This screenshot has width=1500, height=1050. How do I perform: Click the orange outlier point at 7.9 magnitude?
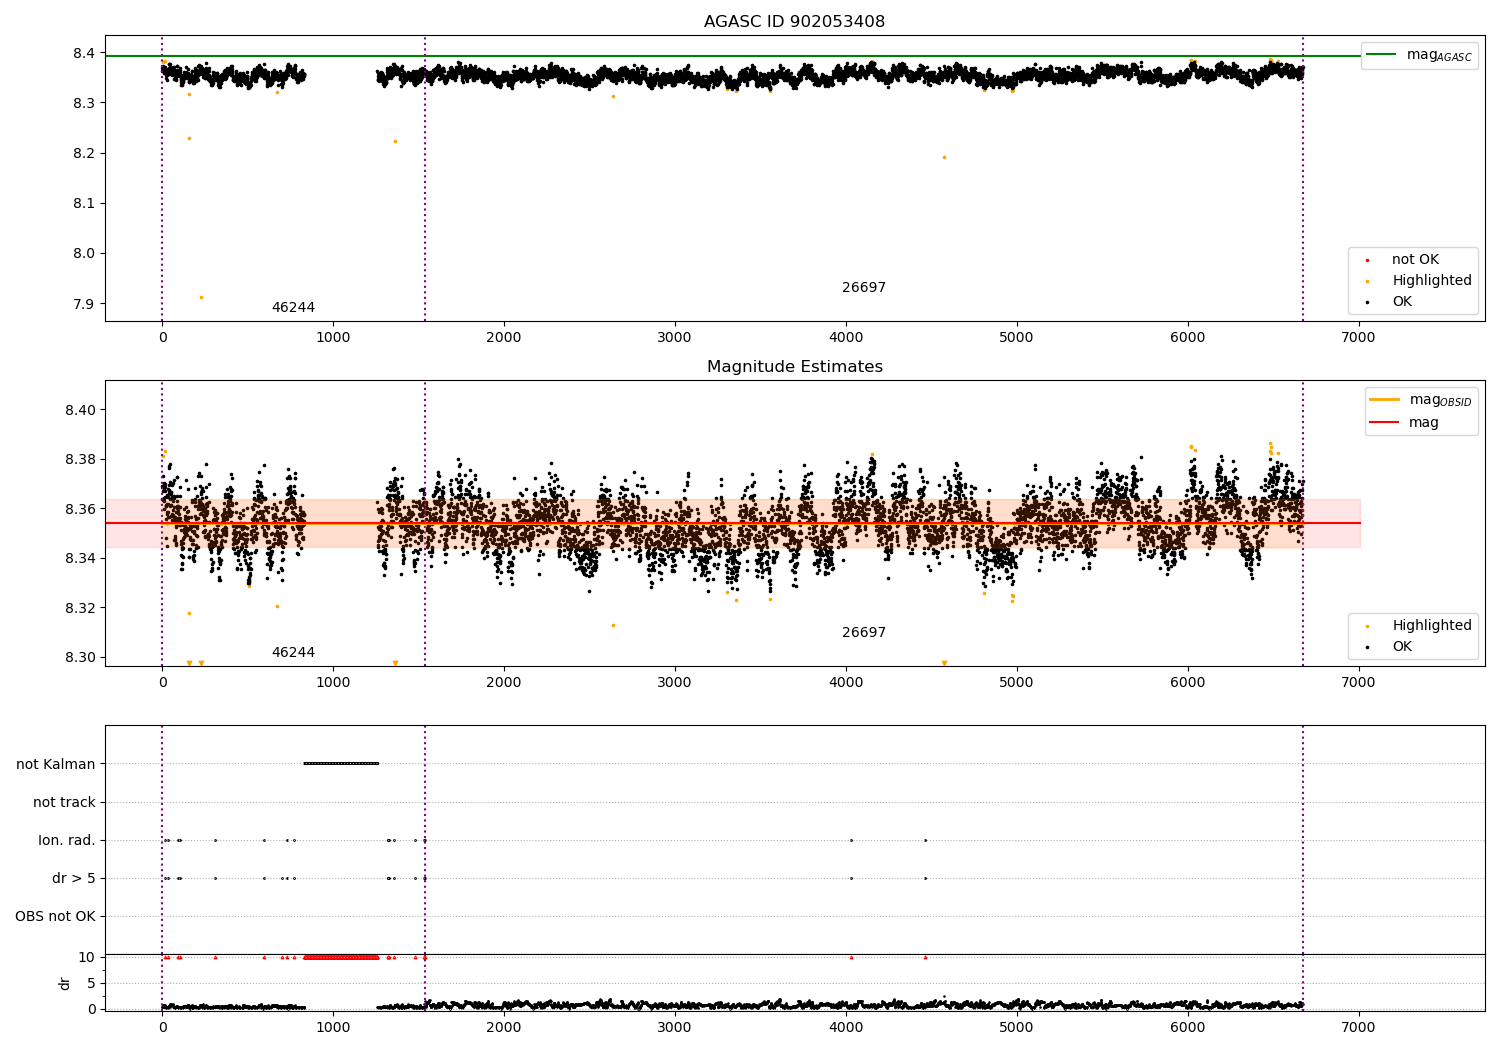(201, 297)
